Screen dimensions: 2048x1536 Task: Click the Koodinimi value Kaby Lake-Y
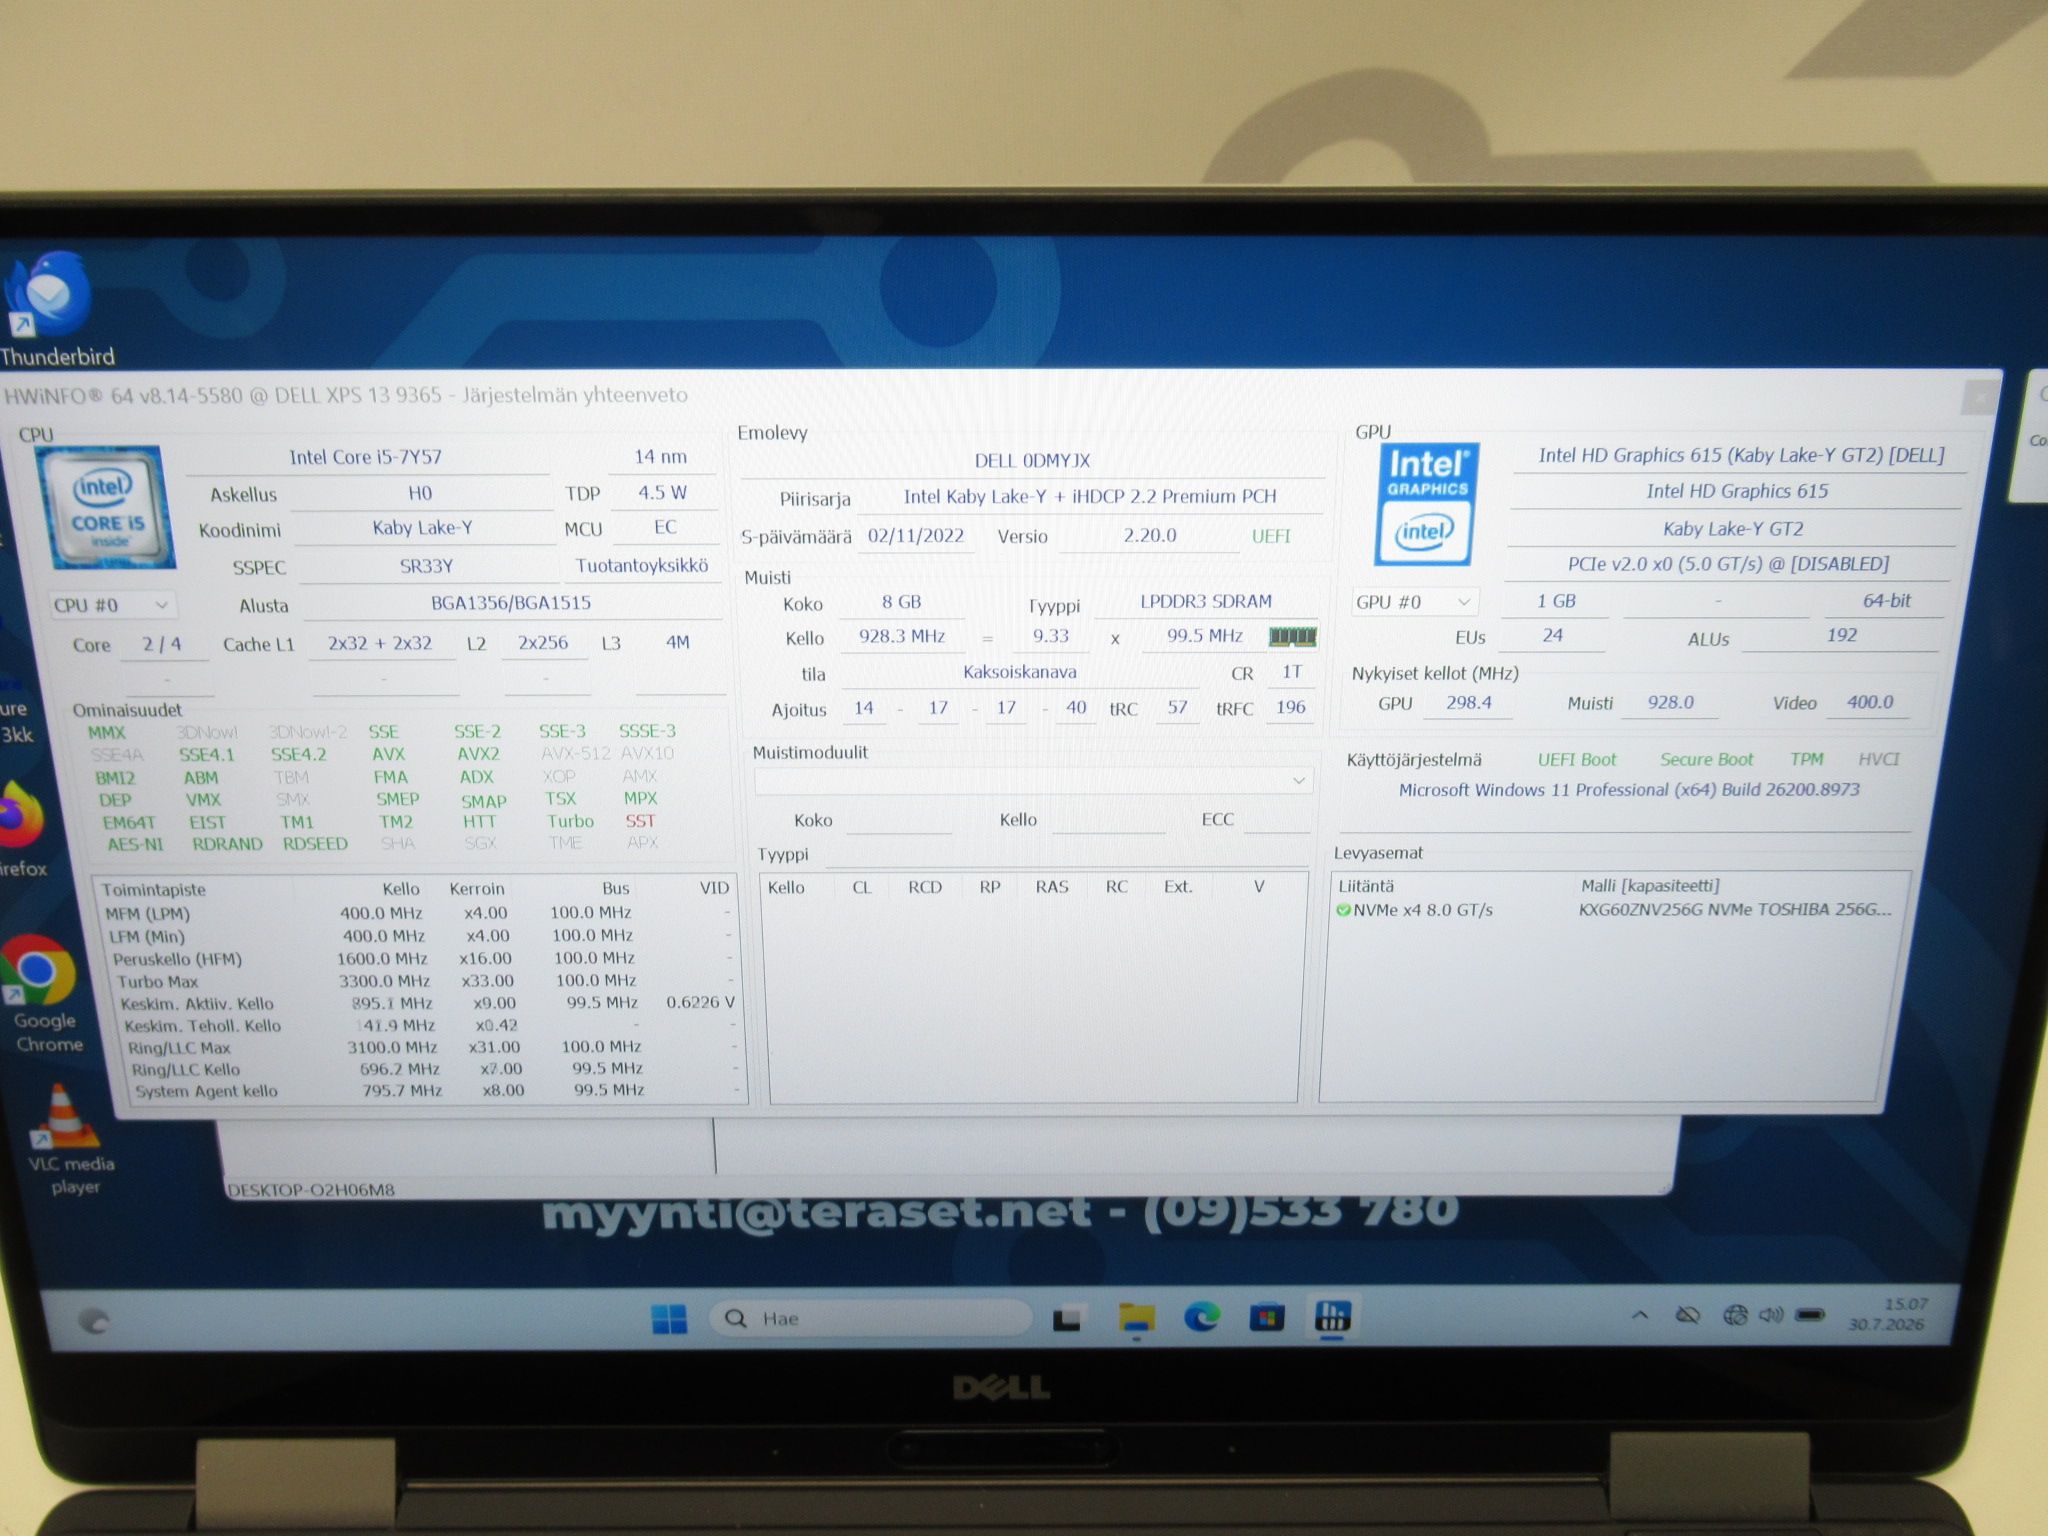423,528
